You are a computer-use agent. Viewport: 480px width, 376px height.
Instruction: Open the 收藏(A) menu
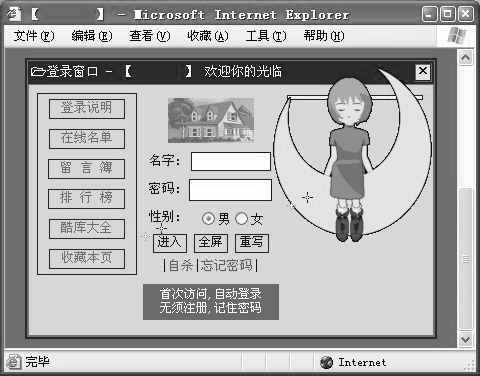coord(208,36)
